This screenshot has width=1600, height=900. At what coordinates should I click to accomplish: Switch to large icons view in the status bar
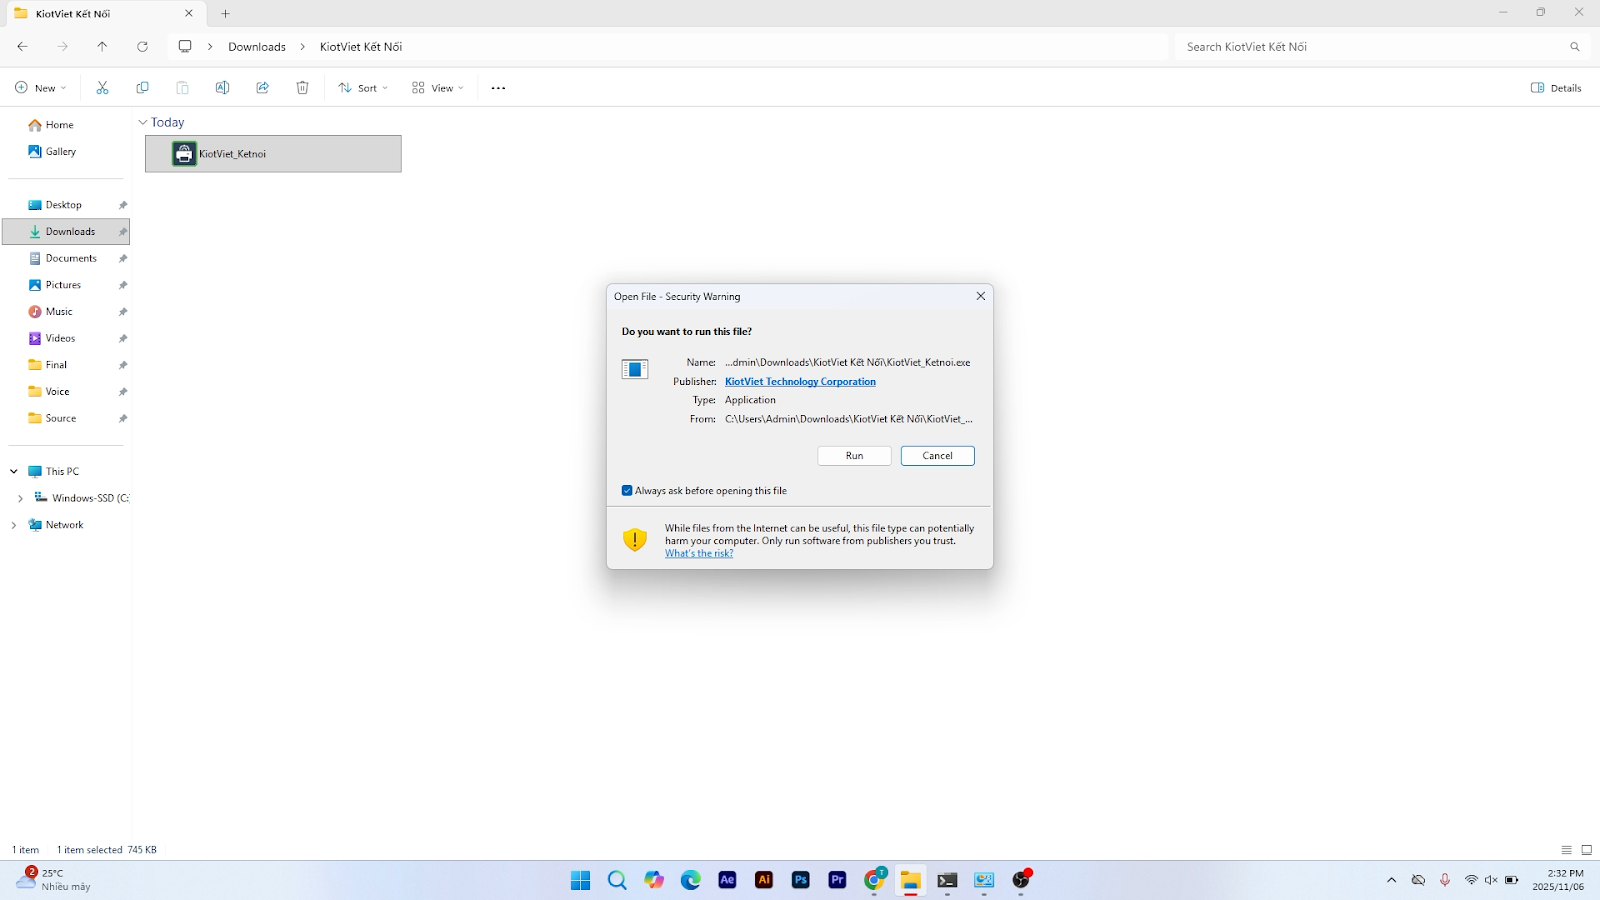(1586, 850)
